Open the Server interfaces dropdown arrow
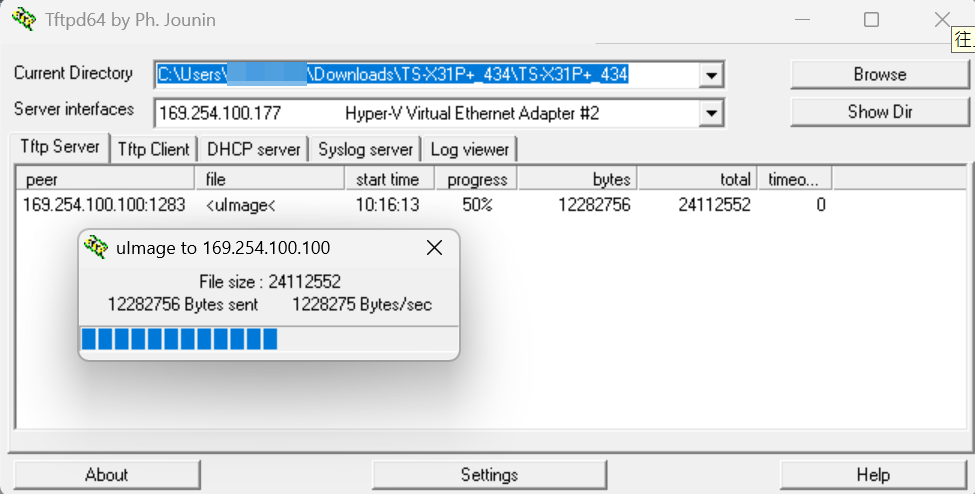The image size is (975, 494). [711, 114]
